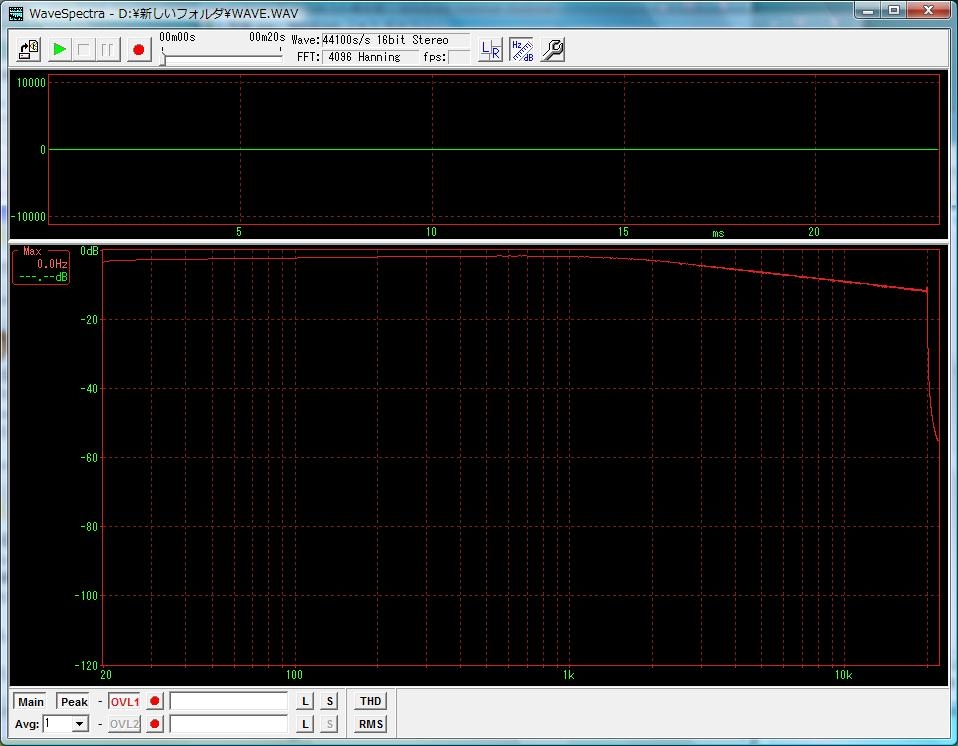Click the fps display field

(459, 57)
